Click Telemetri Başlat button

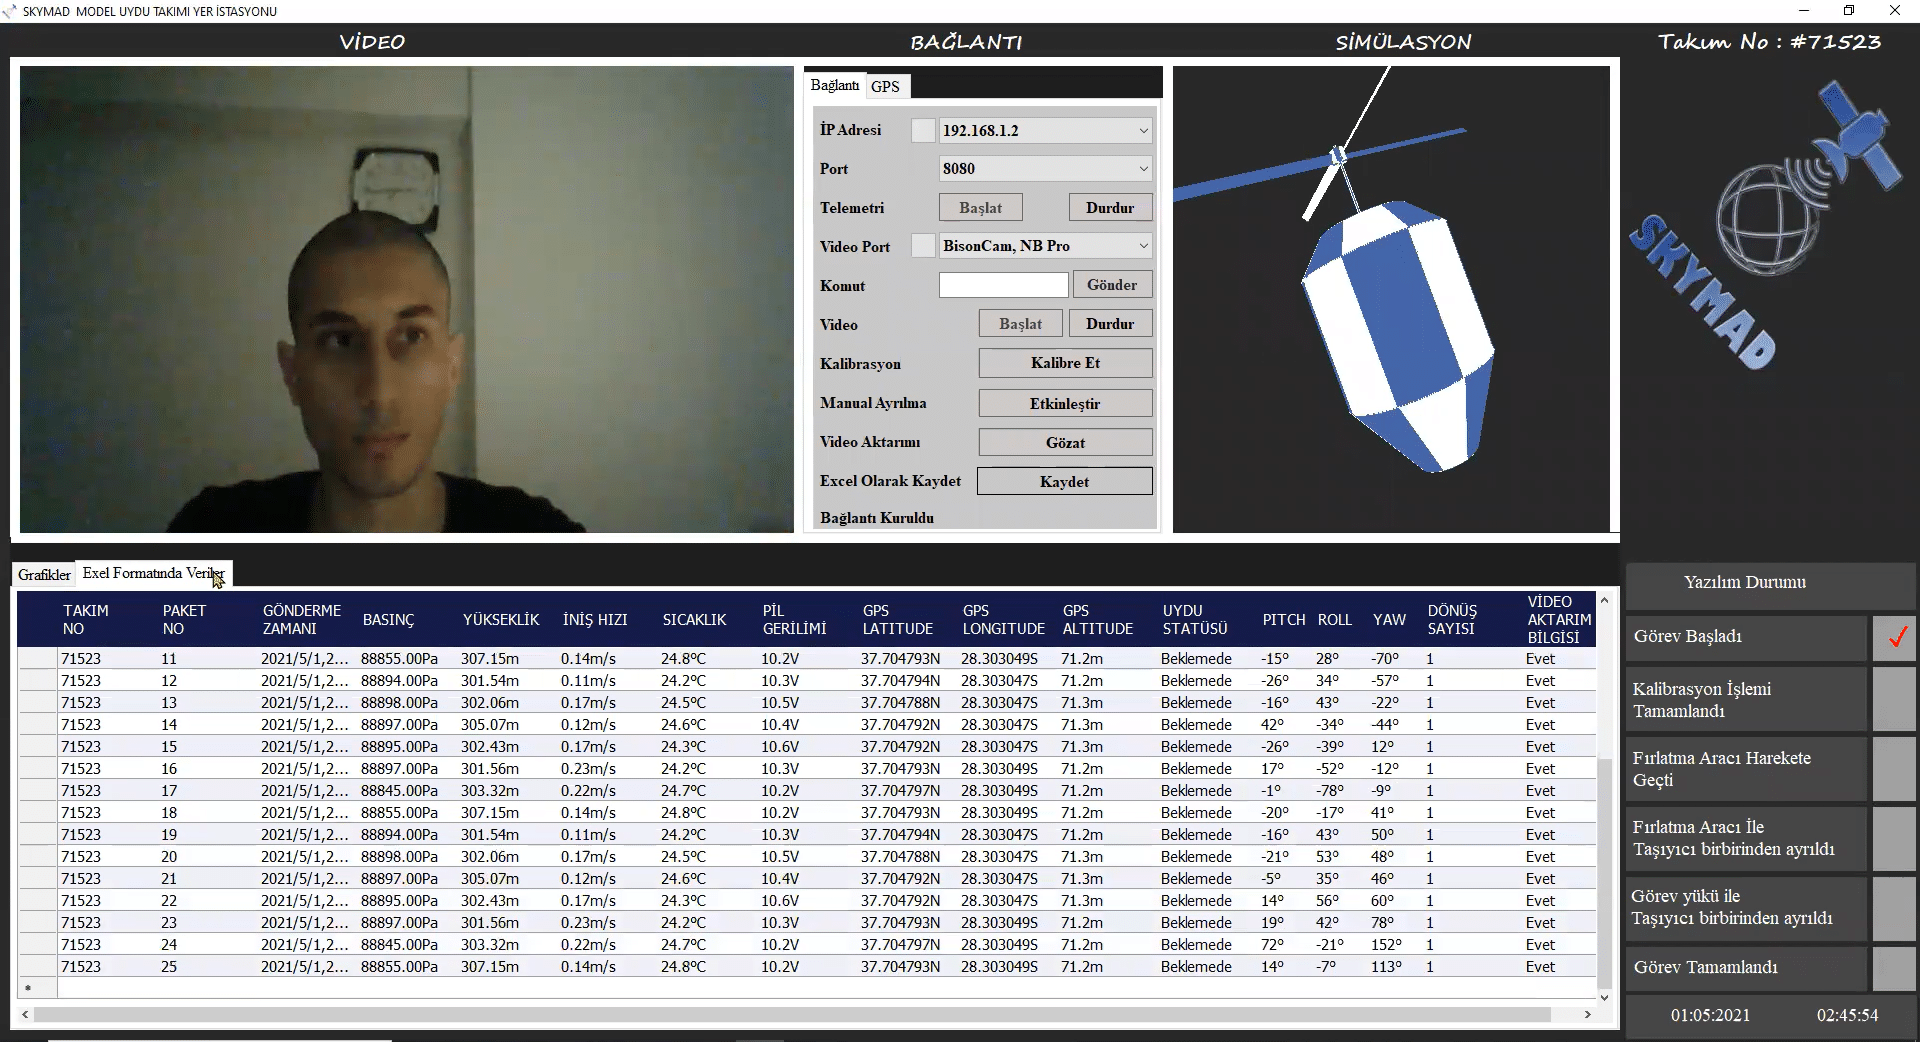(981, 208)
